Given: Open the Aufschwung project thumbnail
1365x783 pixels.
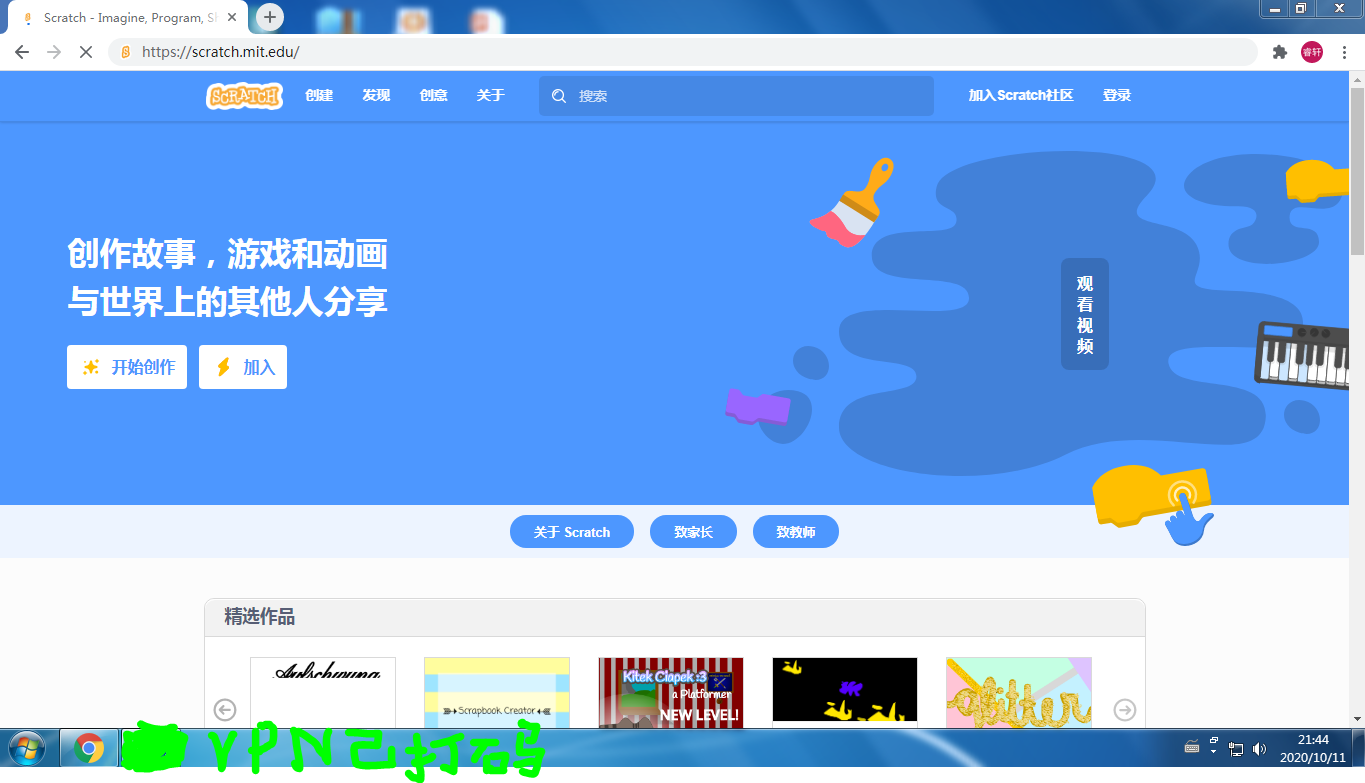Looking at the screenshot, I should point(323,692).
